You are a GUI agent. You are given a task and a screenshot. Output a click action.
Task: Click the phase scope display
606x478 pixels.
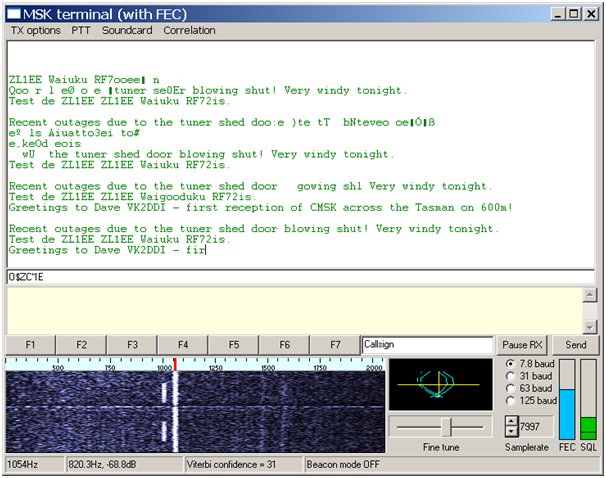(x=441, y=384)
